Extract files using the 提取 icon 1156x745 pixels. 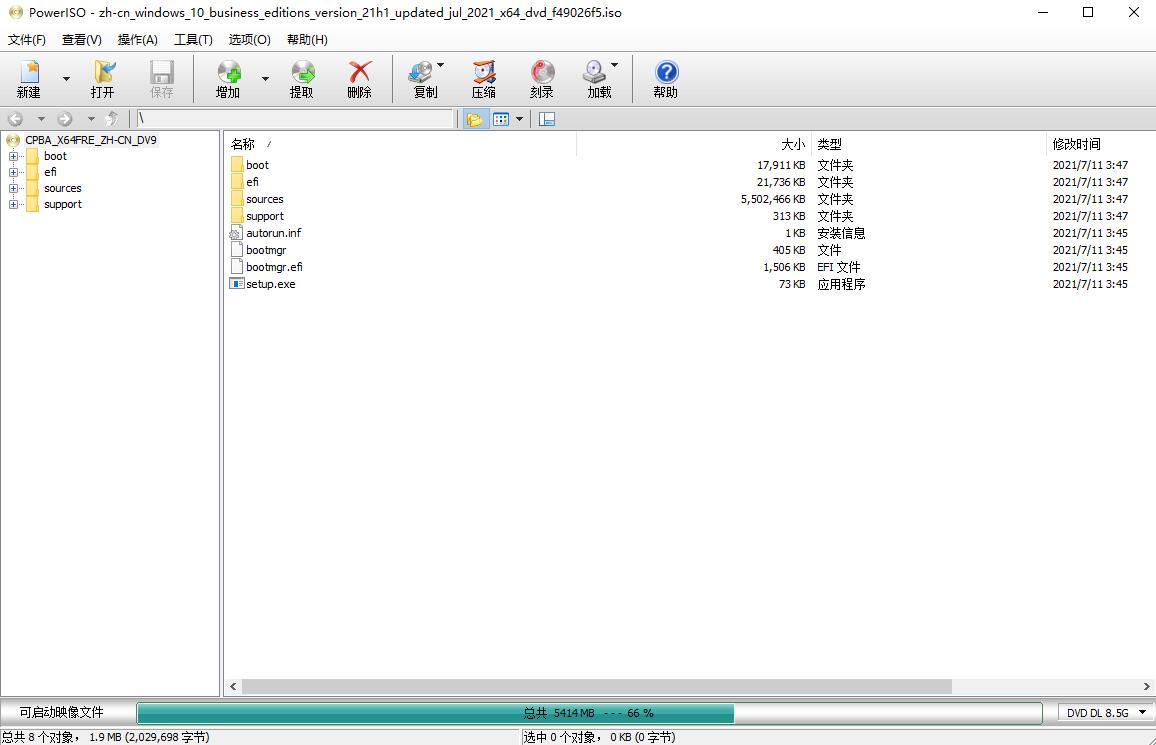[x=303, y=78]
